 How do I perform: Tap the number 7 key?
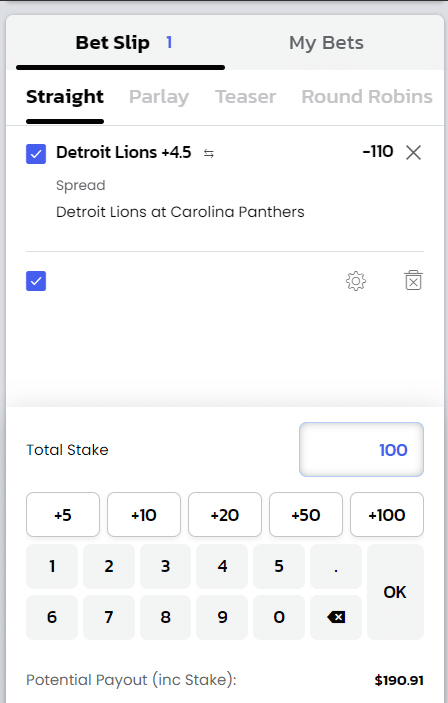click(109, 617)
